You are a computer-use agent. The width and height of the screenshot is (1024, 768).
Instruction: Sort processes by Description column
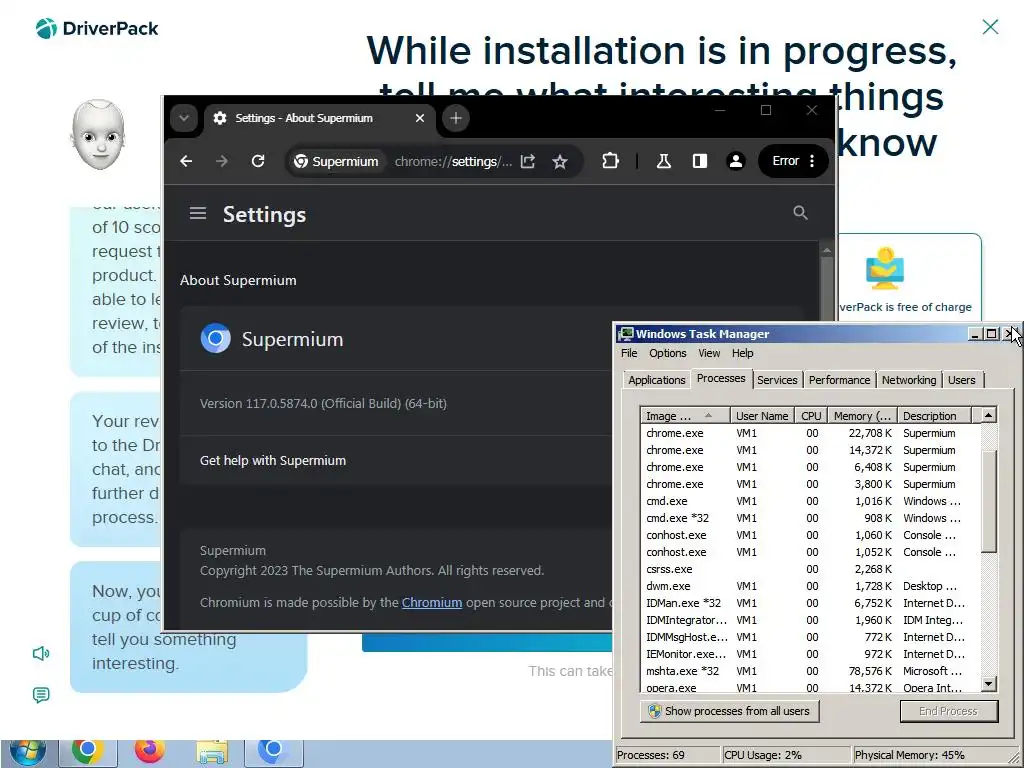click(x=935, y=416)
